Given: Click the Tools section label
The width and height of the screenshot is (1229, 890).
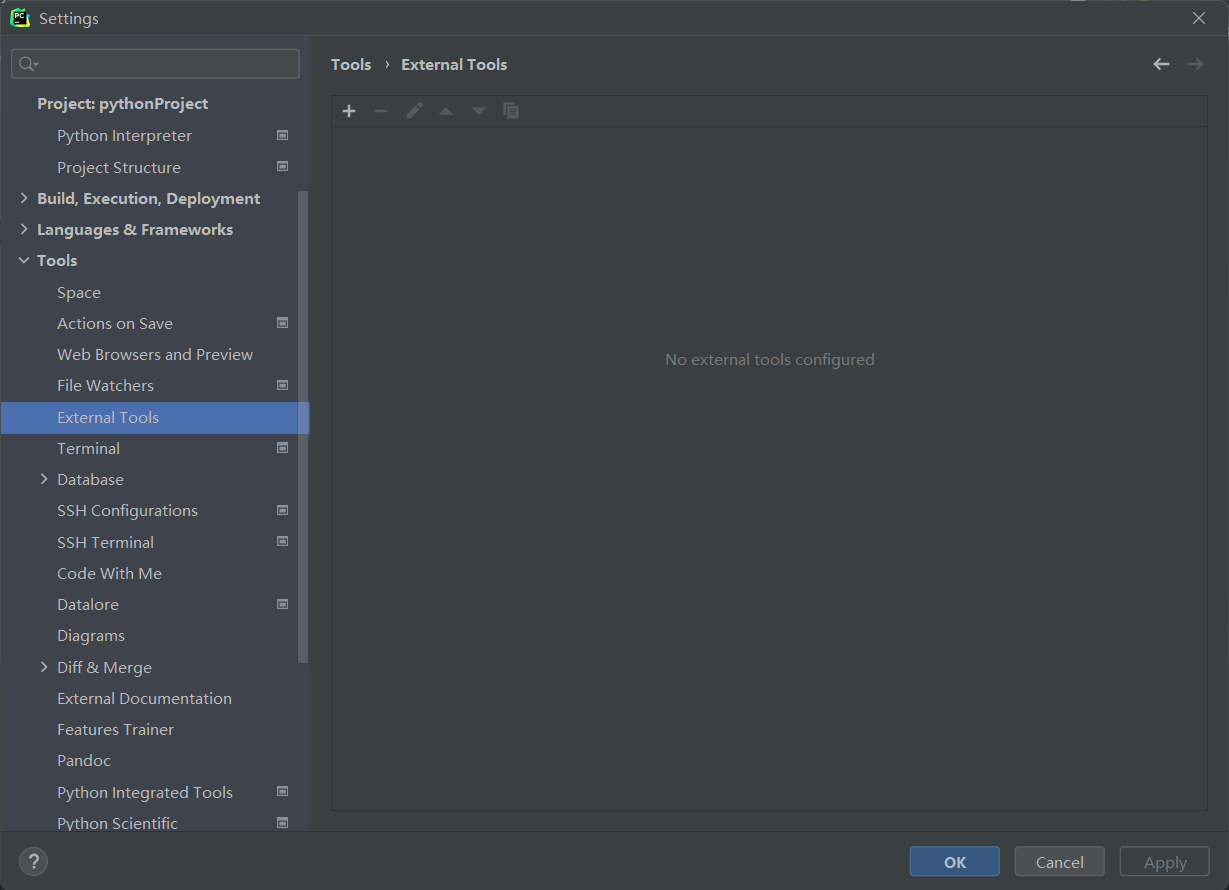Looking at the screenshot, I should (57, 260).
